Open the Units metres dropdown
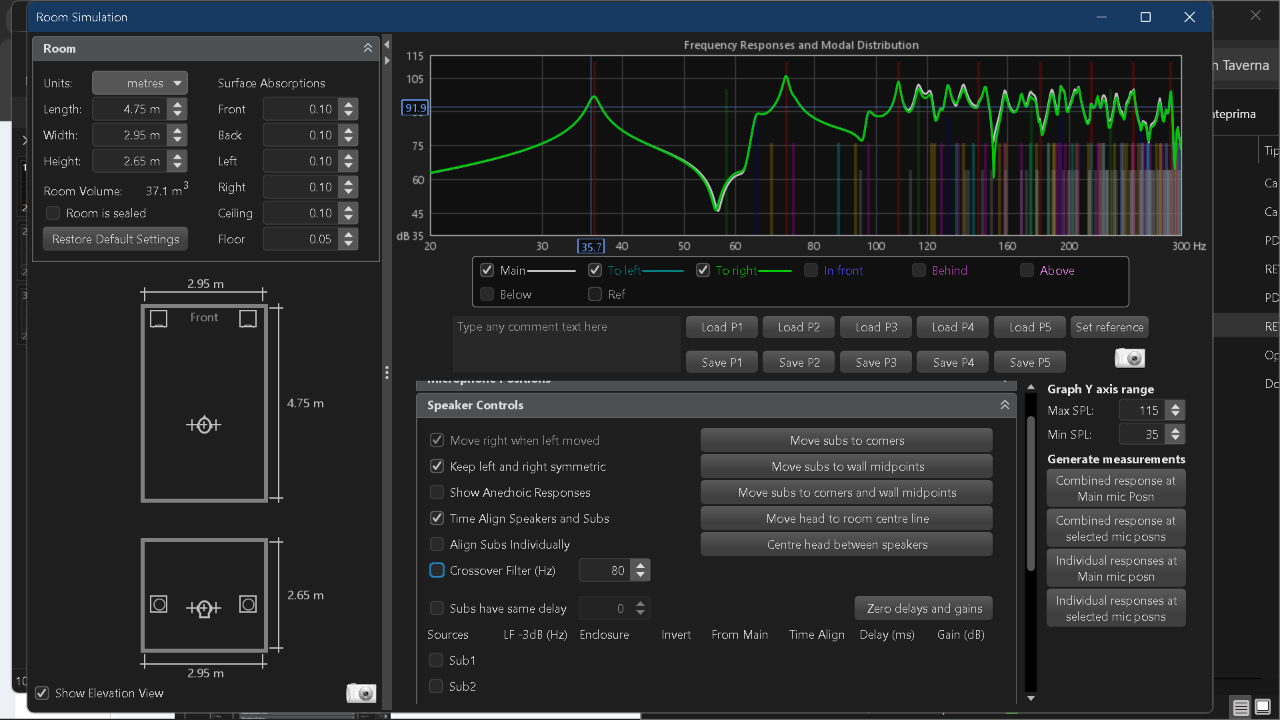 (x=140, y=83)
